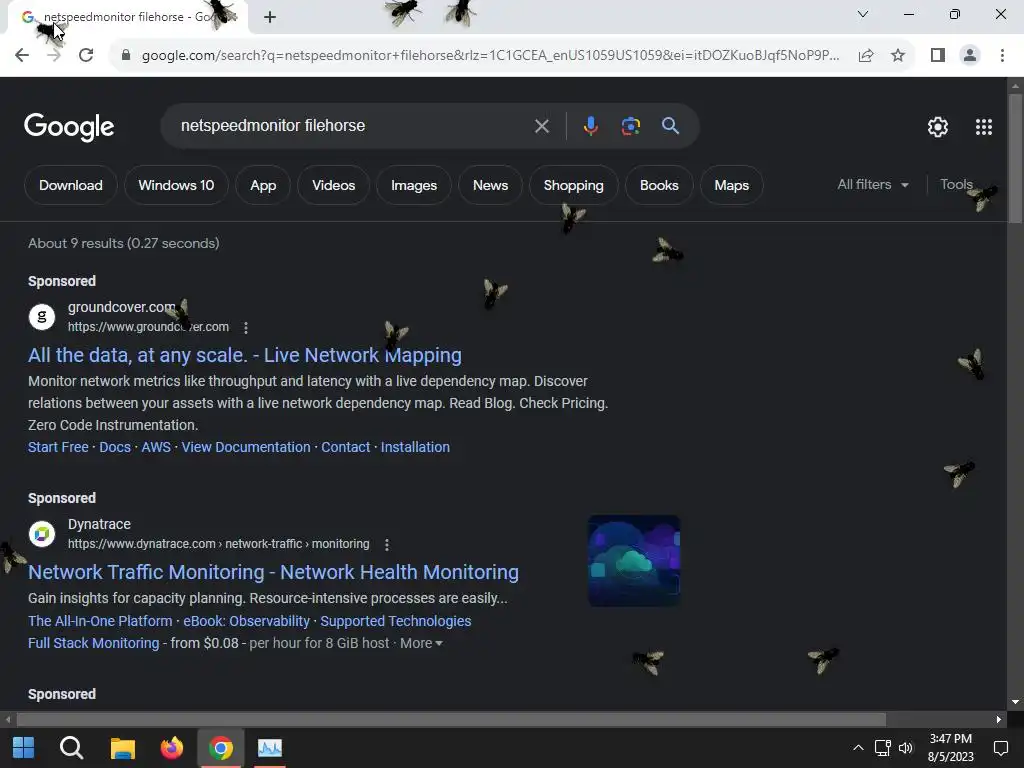Click in the Google search input

pos(353,126)
